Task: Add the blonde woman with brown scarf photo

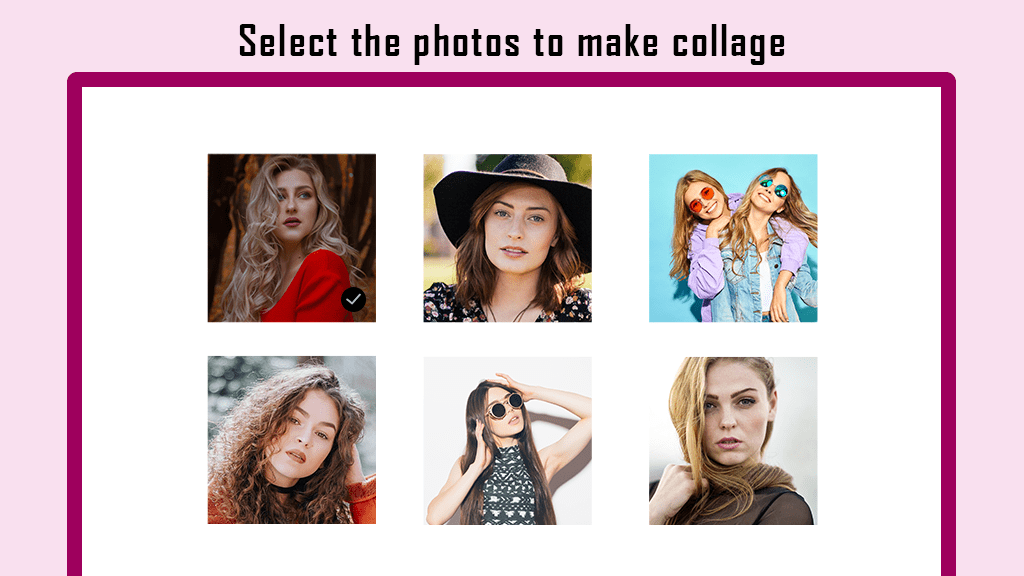Action: point(733,441)
